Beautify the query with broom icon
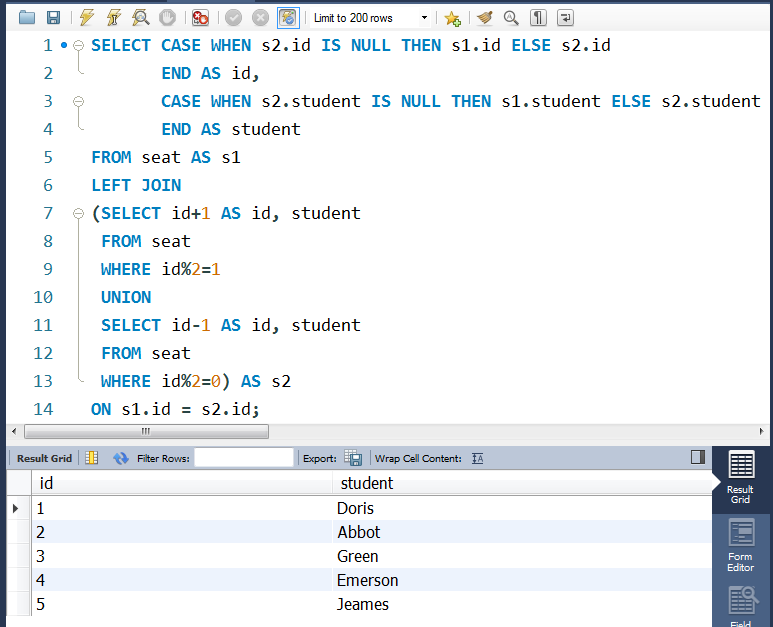 485,18
